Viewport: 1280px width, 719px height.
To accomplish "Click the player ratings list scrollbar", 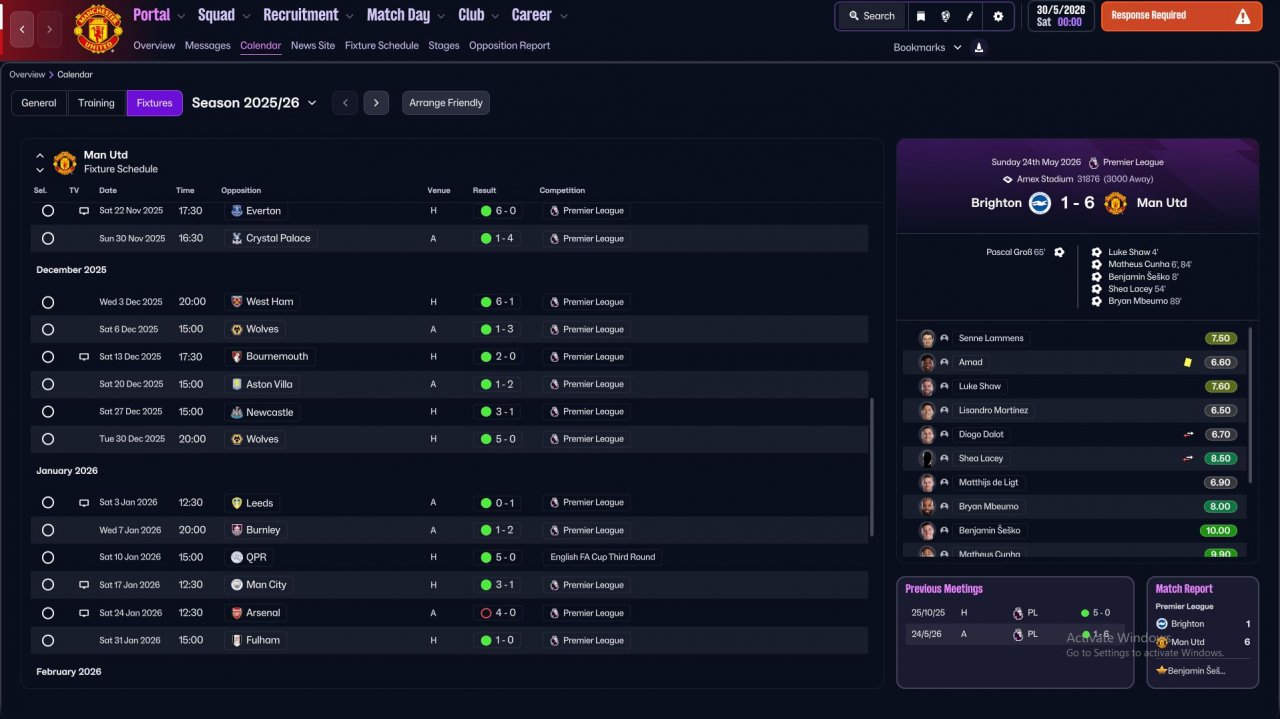I will click(1250, 405).
